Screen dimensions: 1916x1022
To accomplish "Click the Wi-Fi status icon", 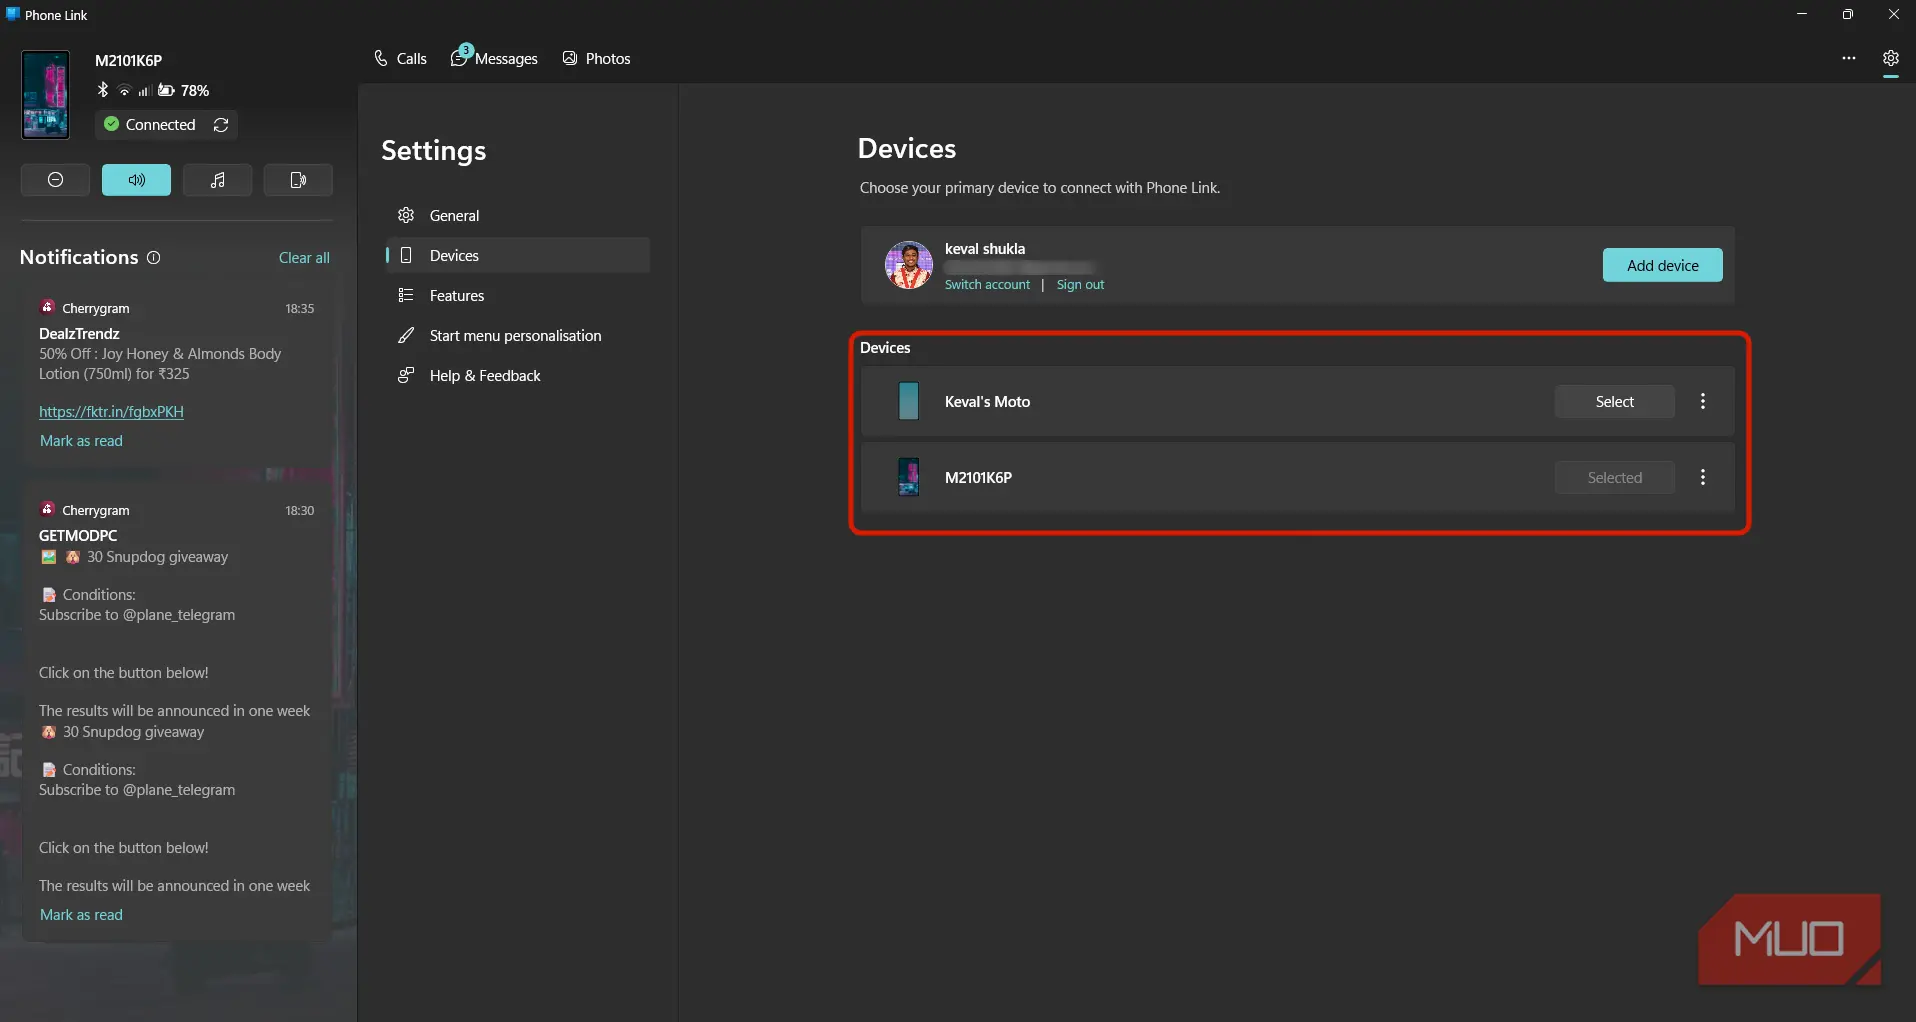I will [125, 91].
